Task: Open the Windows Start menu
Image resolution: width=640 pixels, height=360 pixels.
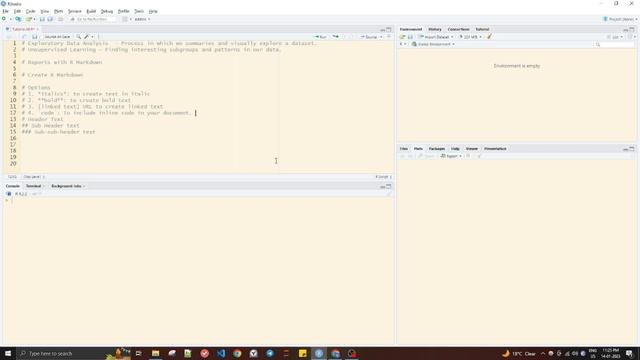Action: (8, 353)
